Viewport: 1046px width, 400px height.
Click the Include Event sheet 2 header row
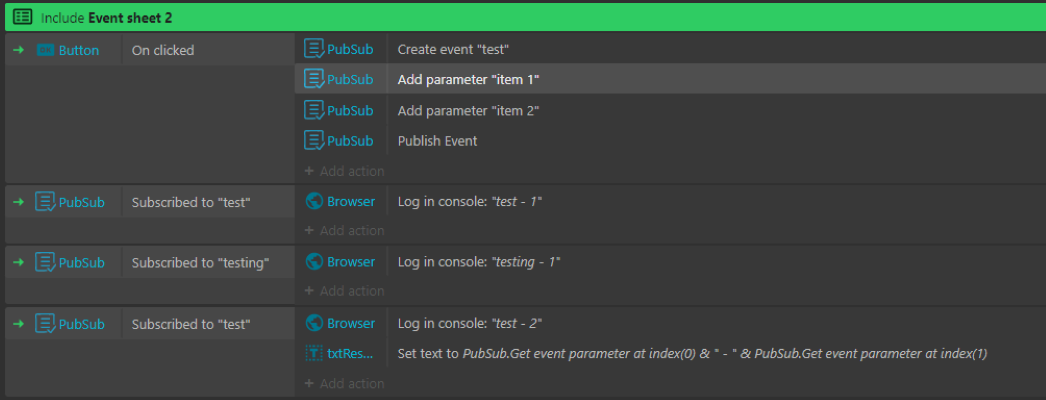click(500, 17)
